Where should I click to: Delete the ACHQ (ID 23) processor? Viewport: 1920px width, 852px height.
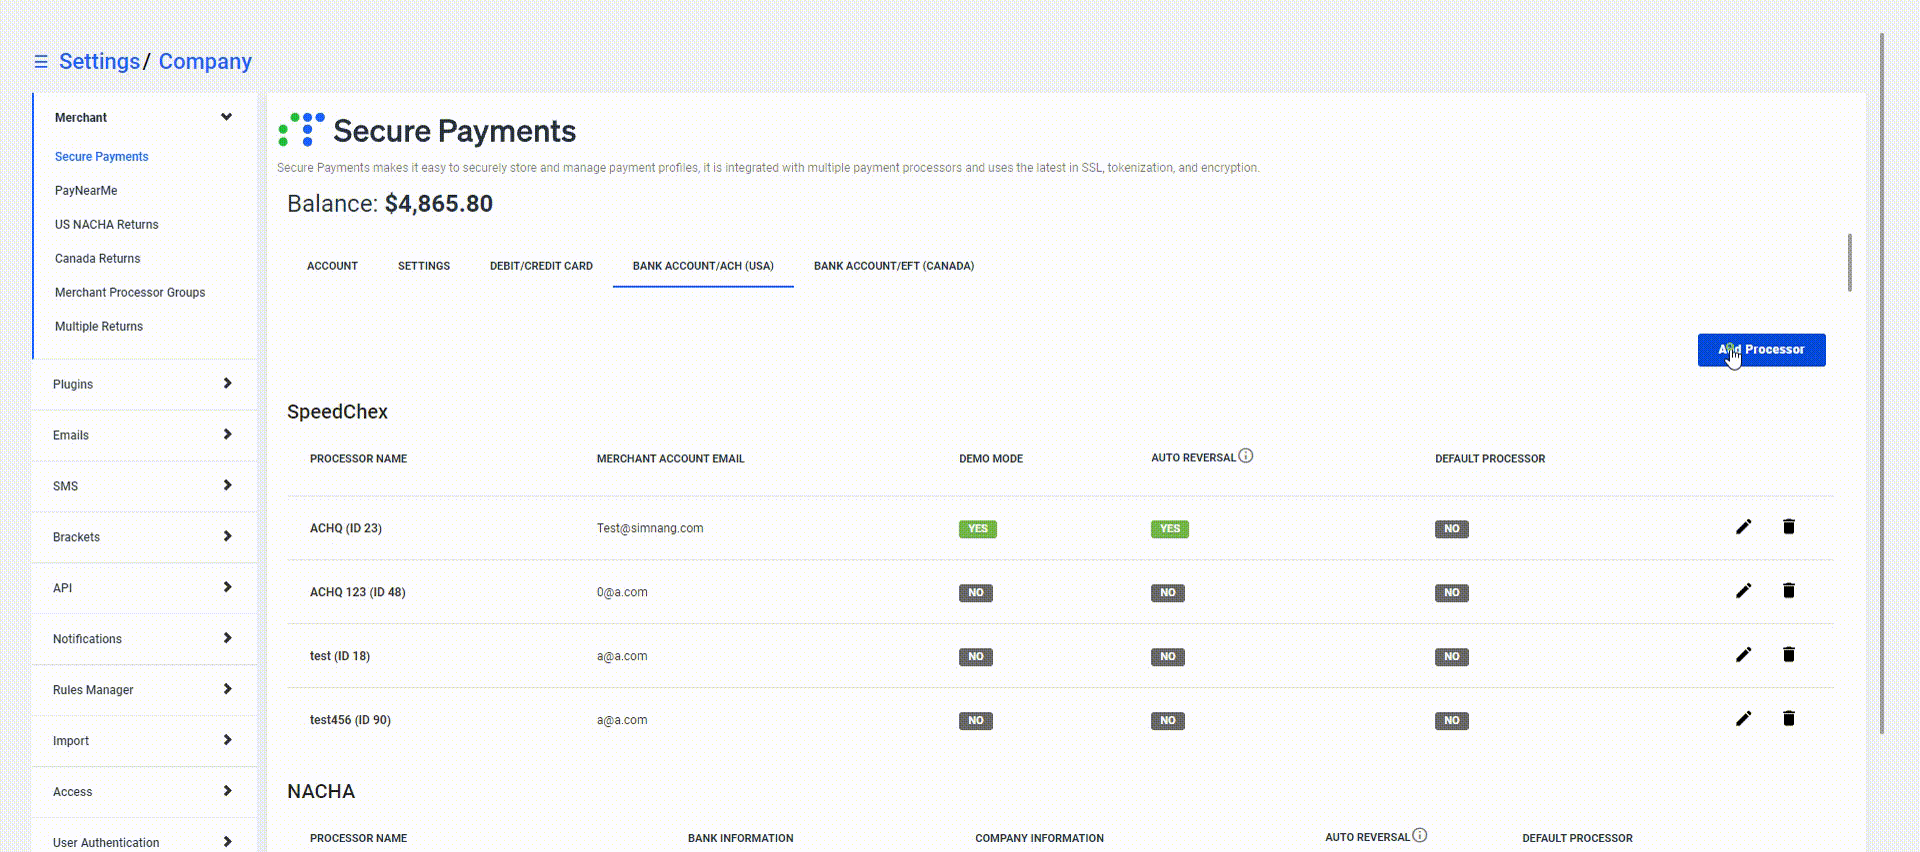[x=1789, y=527]
